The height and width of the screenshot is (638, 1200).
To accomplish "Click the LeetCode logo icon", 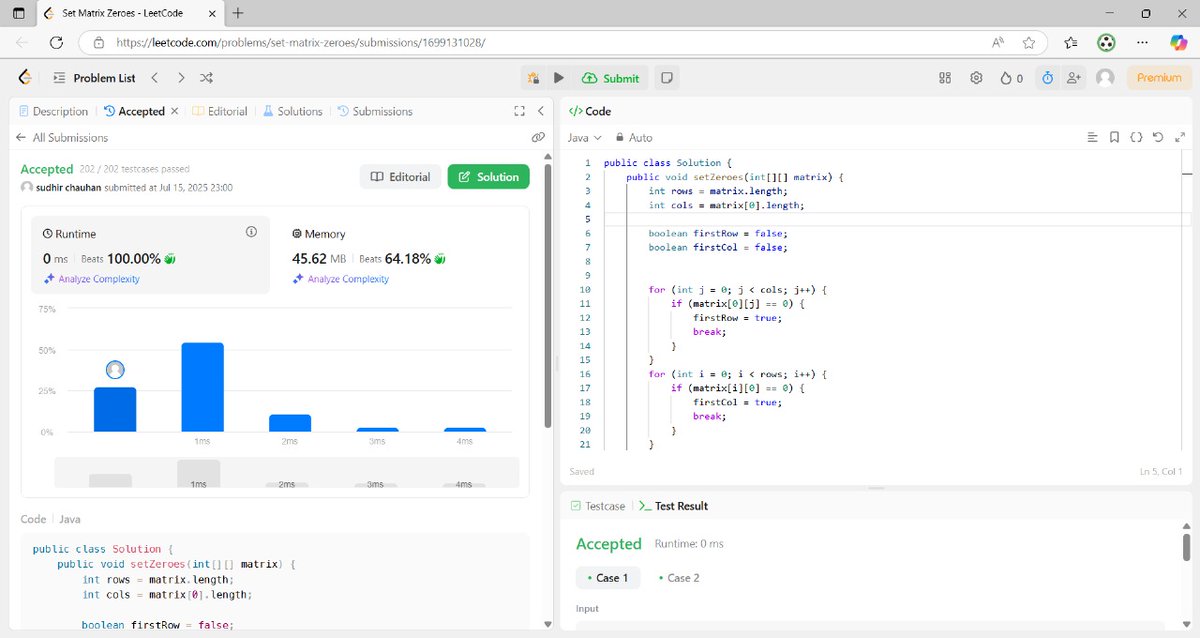I will tap(25, 78).
